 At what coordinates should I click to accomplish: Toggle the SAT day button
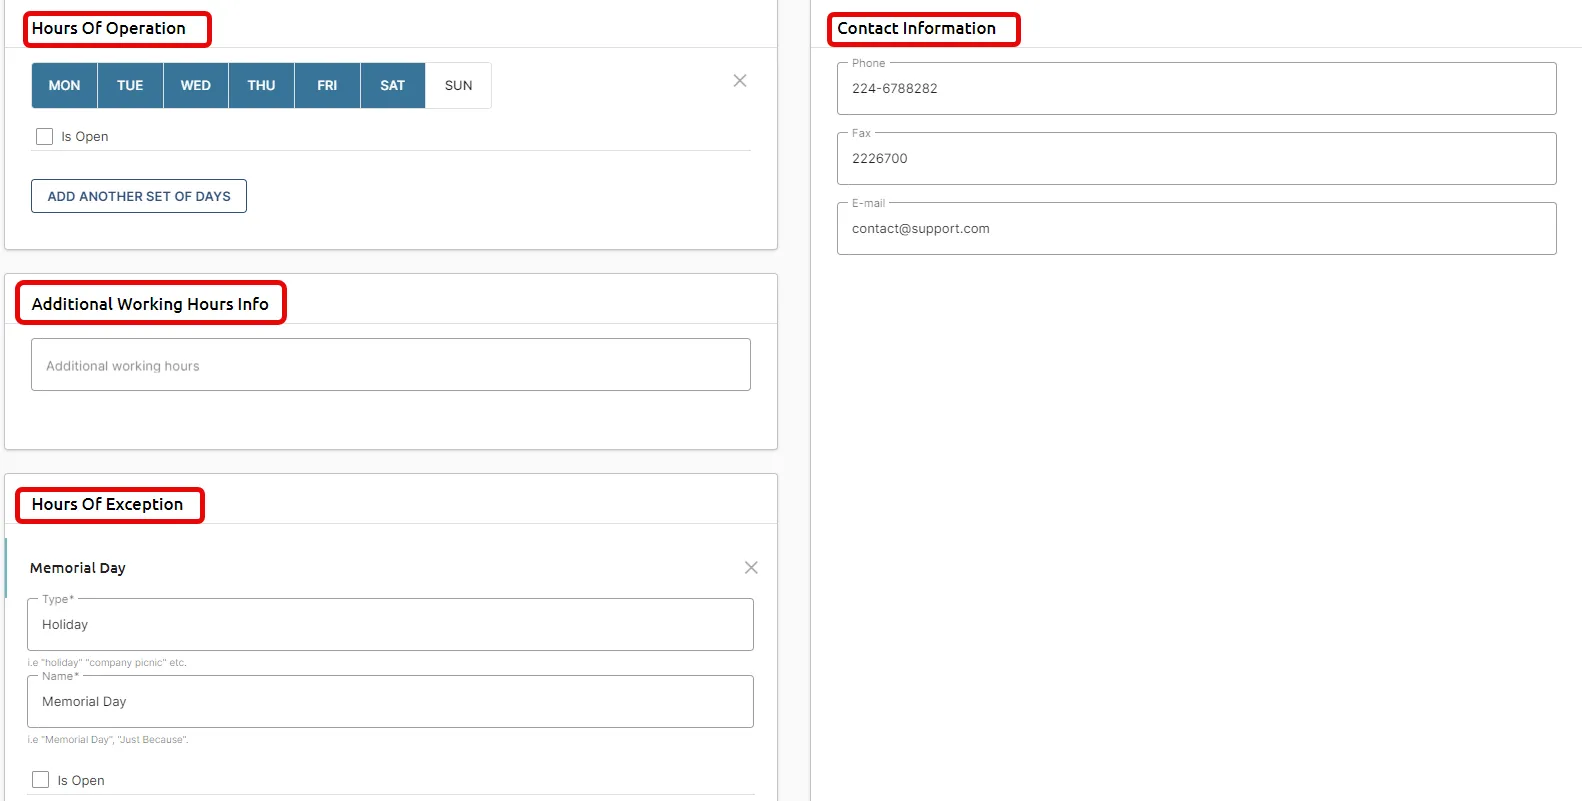pyautogui.click(x=393, y=86)
